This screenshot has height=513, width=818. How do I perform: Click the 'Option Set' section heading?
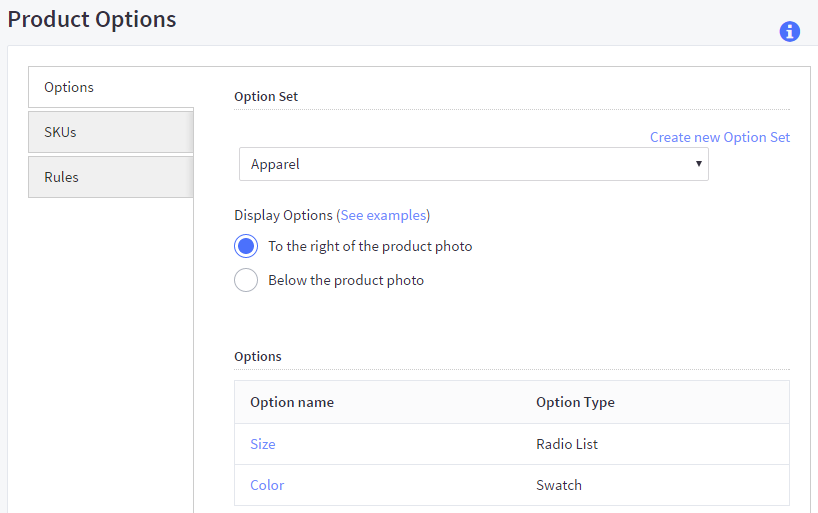coord(266,97)
